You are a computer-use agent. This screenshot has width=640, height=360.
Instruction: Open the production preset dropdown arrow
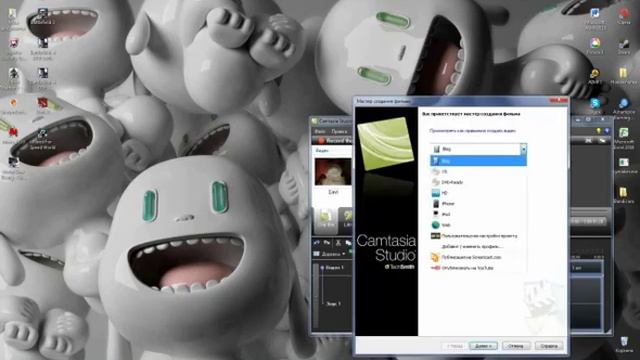tap(523, 149)
